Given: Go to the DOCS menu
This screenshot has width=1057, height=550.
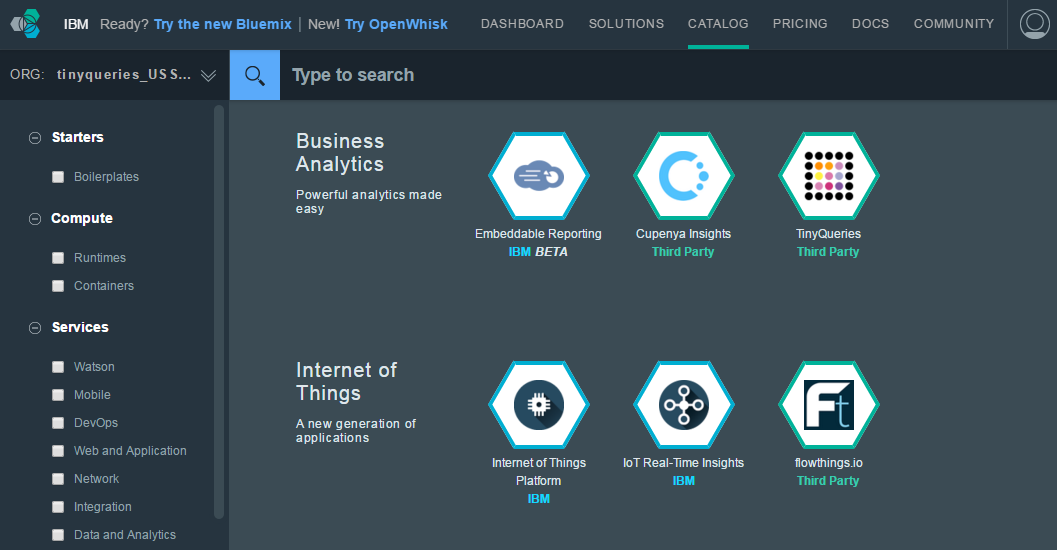Looking at the screenshot, I should (870, 24).
